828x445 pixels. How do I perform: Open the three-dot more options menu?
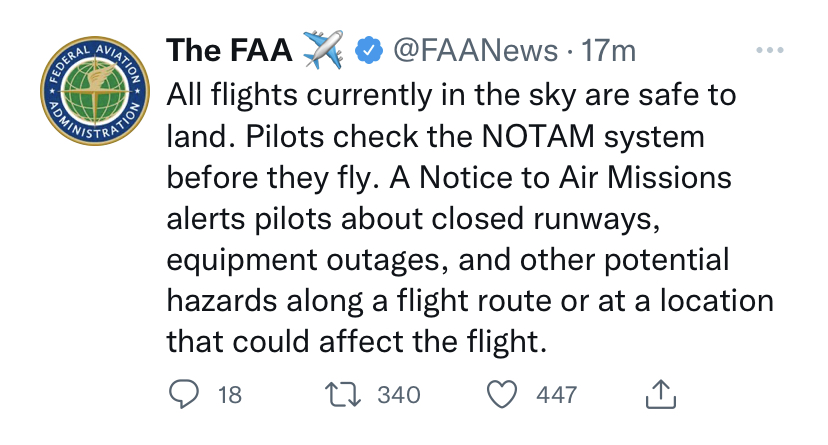pyautogui.click(x=771, y=49)
